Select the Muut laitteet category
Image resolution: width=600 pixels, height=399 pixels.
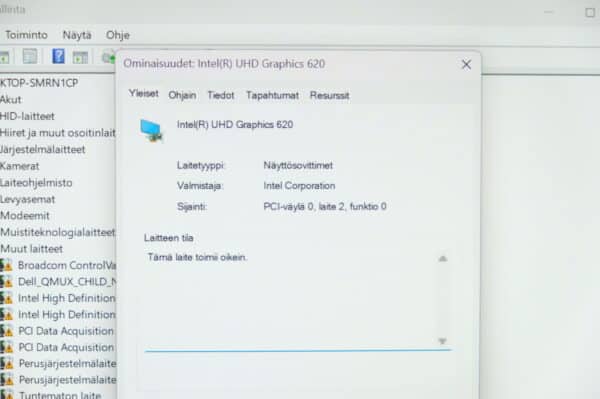pyautogui.click(x=31, y=249)
